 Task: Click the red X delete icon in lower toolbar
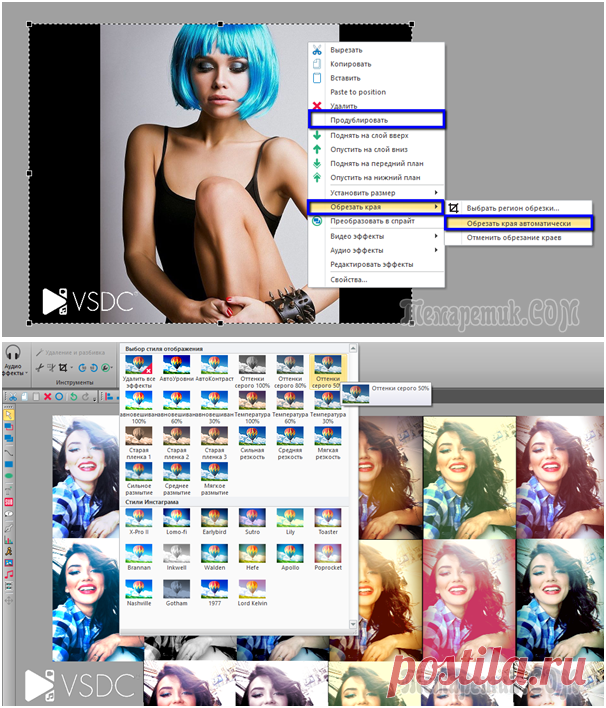[x=47, y=396]
